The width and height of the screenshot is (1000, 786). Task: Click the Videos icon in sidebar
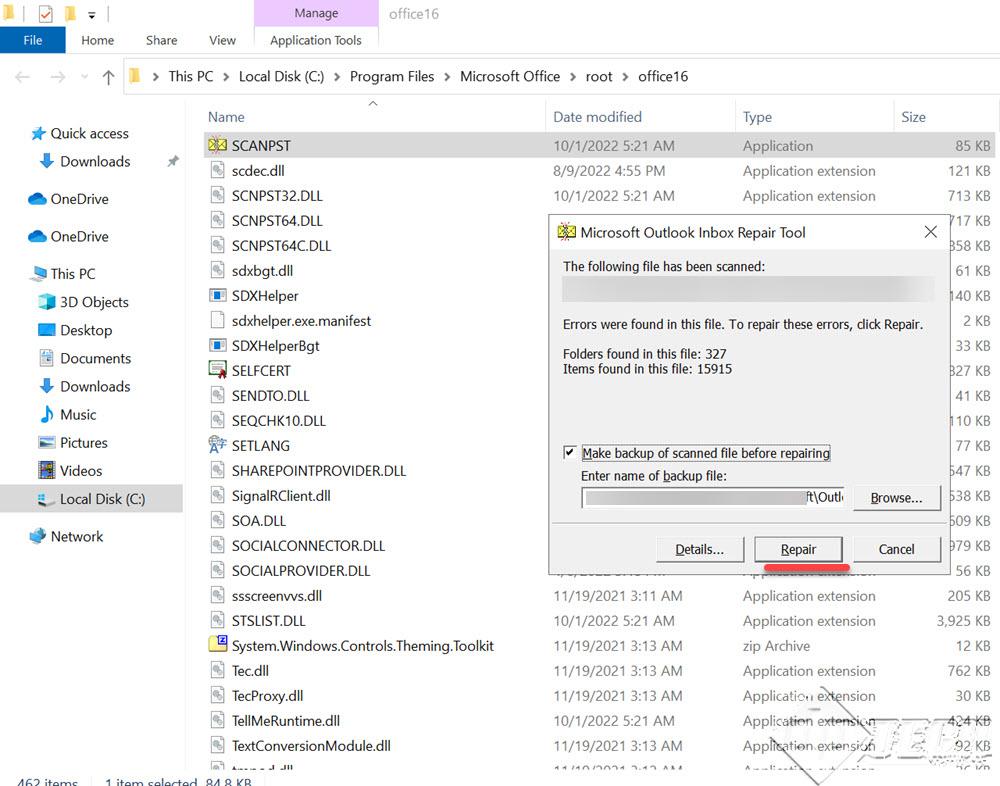pos(47,470)
